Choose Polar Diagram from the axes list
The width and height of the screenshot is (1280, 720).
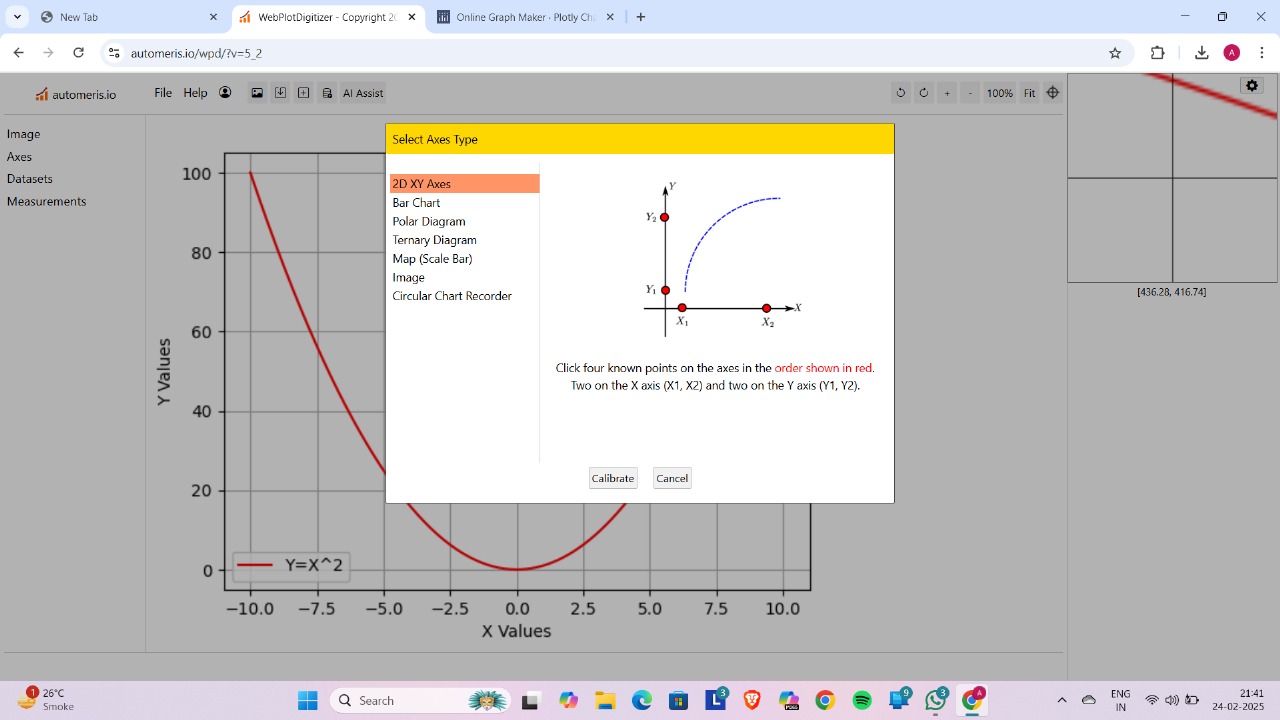click(x=428, y=221)
